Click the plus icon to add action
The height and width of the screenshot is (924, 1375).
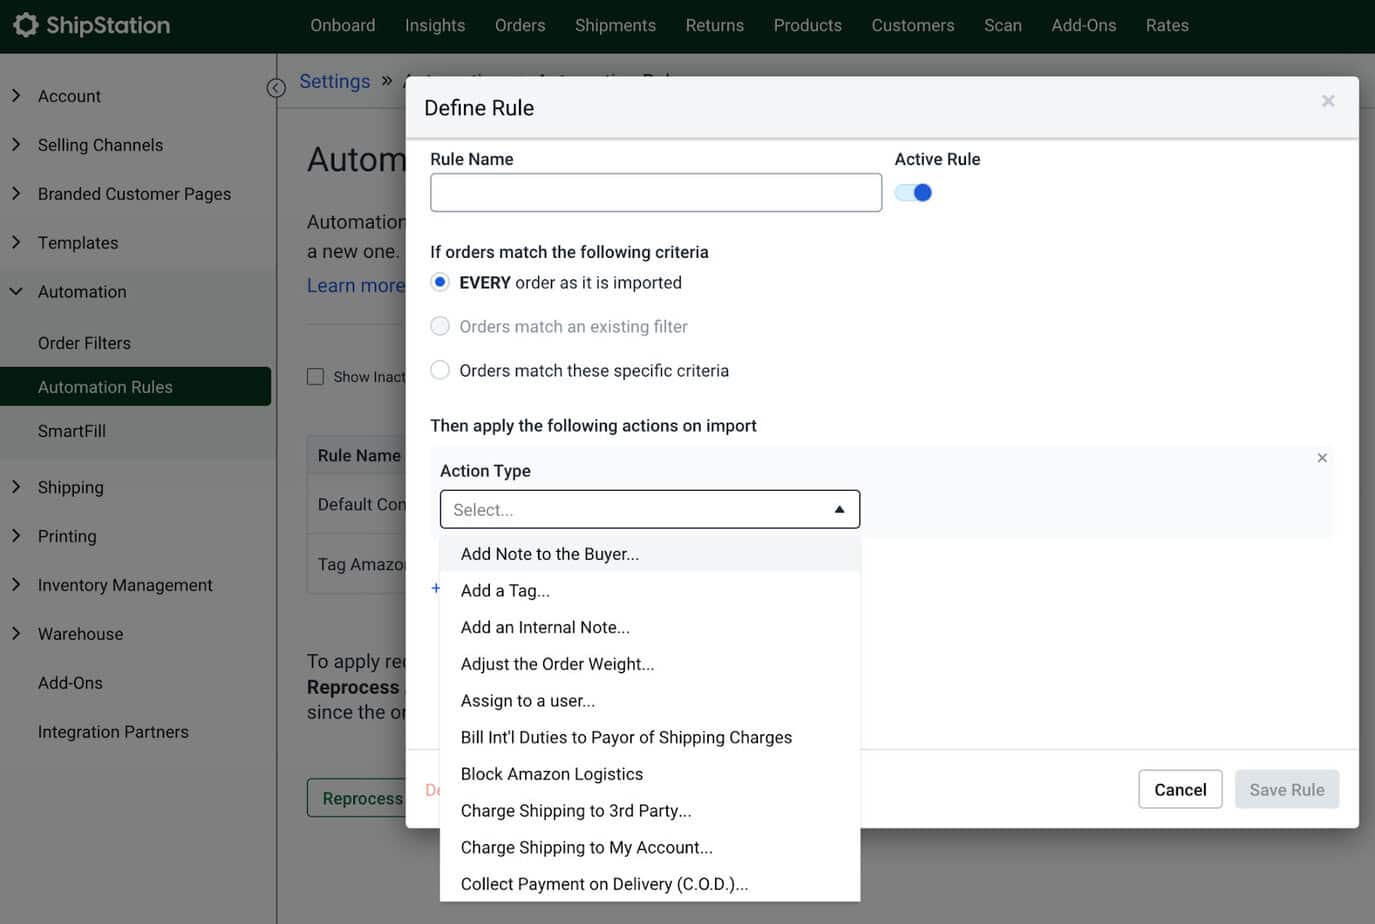(x=435, y=588)
